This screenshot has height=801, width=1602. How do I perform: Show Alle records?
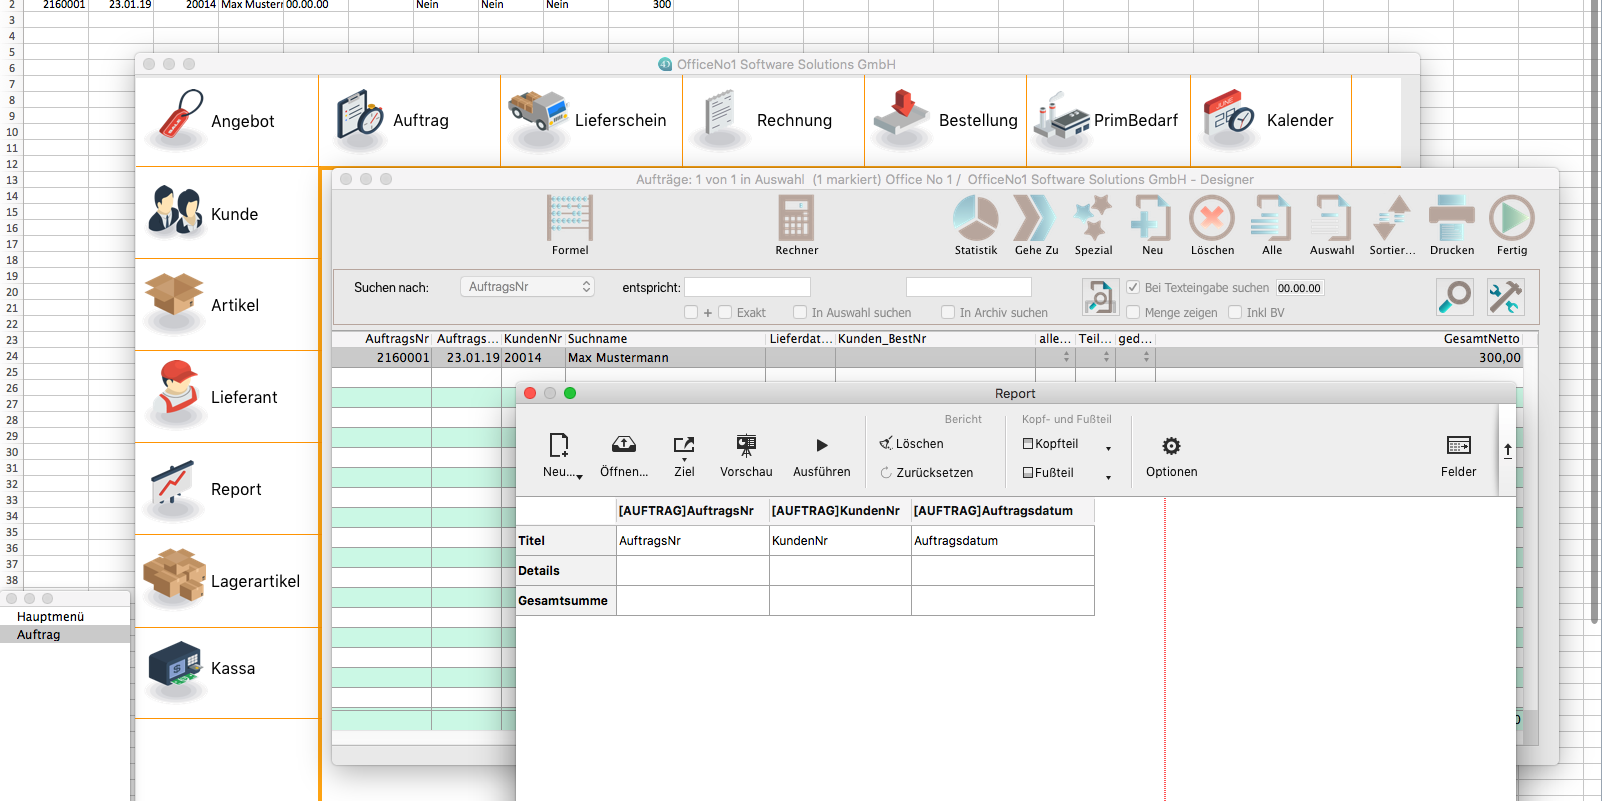click(1272, 225)
